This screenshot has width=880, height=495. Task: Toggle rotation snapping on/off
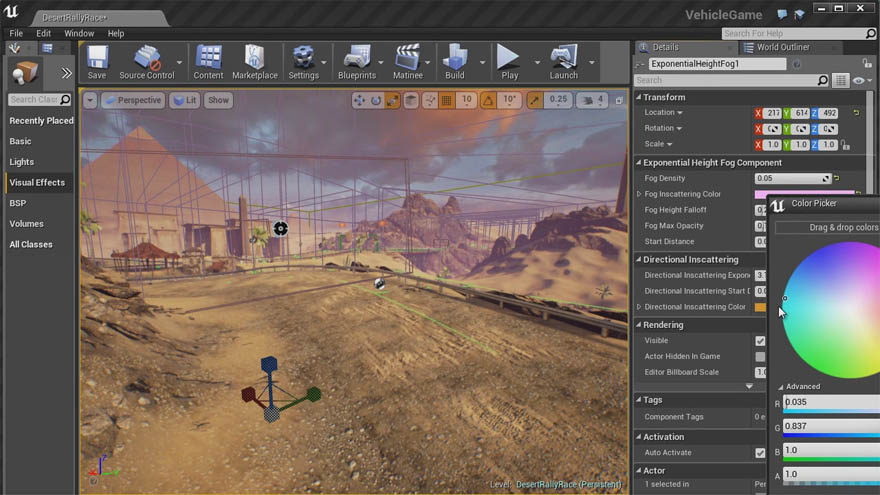coord(488,100)
